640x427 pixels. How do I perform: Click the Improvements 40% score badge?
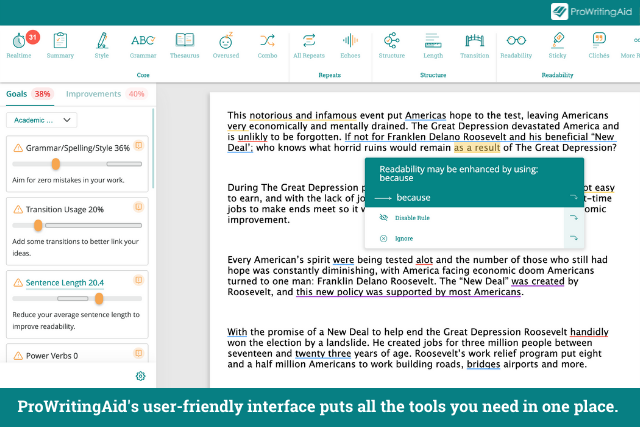pos(136,94)
